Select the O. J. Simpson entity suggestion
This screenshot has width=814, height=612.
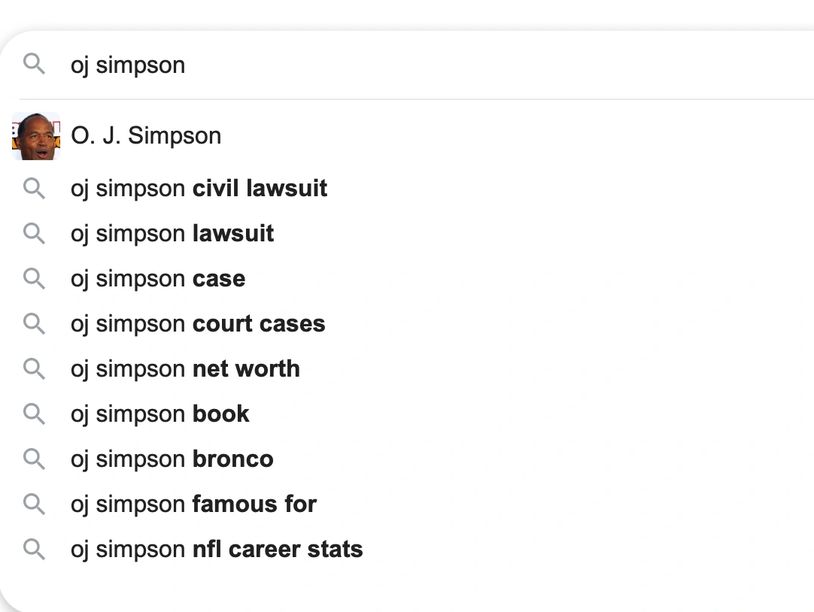[x=146, y=136]
